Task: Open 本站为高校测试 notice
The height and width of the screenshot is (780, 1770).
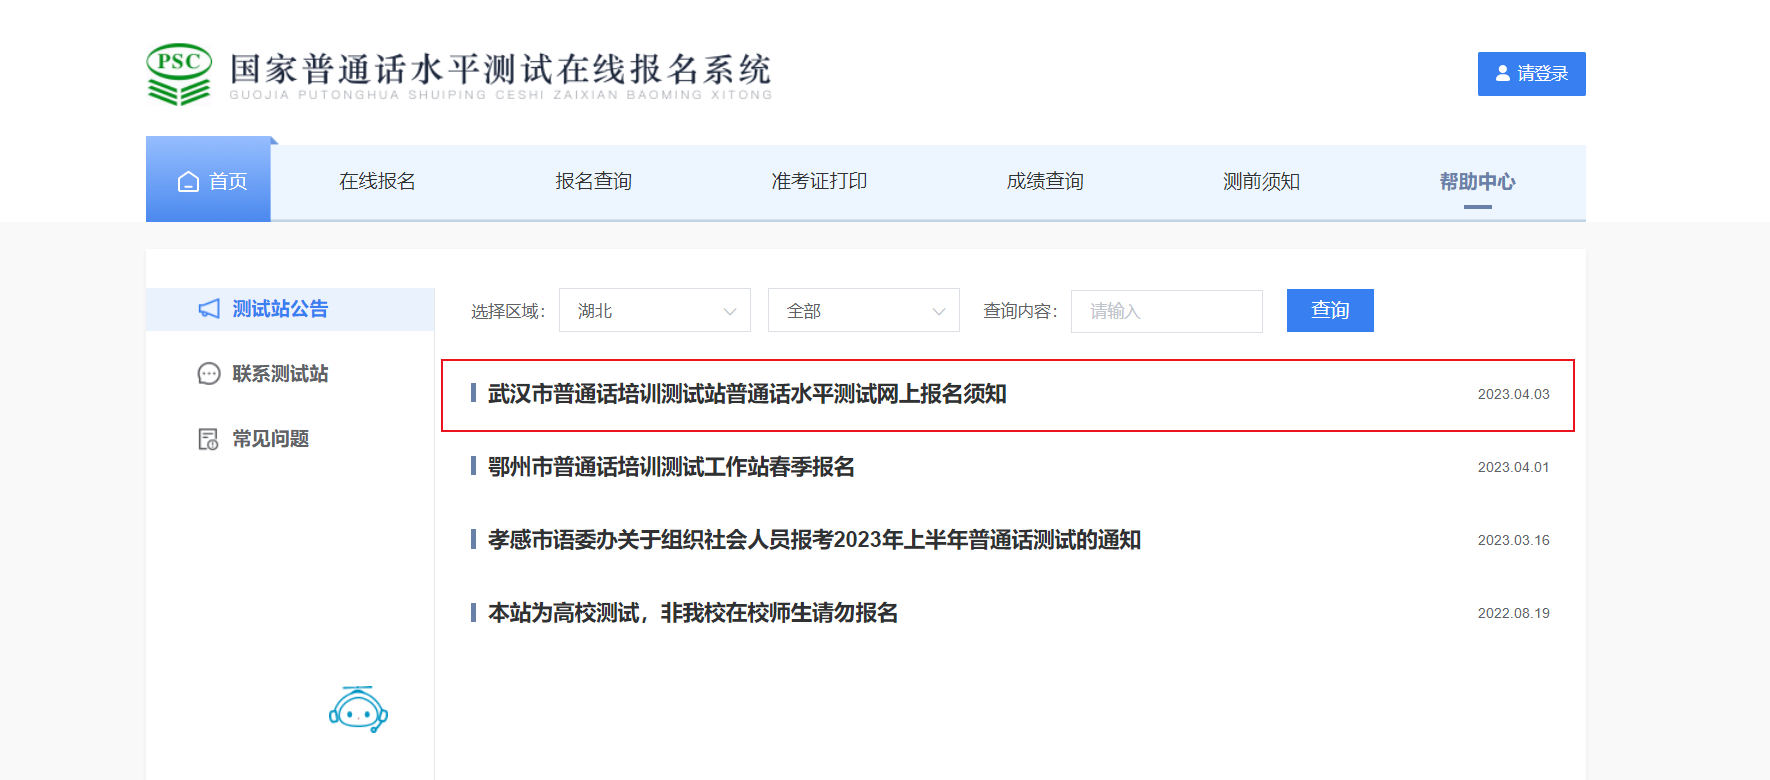Action: coord(693,613)
